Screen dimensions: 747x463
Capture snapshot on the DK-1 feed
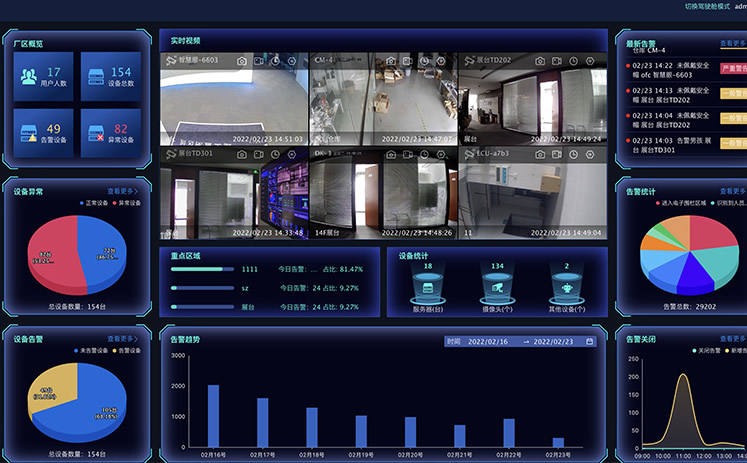pyautogui.click(x=391, y=154)
